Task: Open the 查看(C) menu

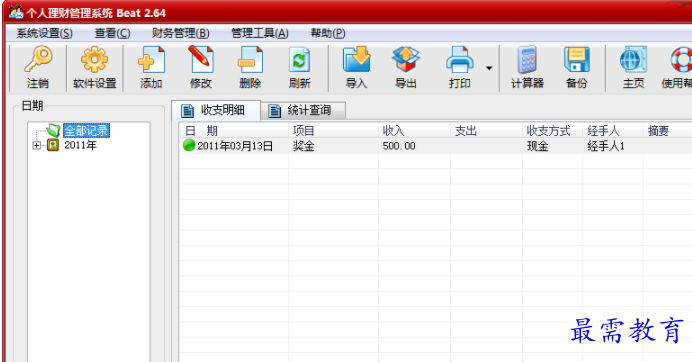Action: click(x=112, y=33)
